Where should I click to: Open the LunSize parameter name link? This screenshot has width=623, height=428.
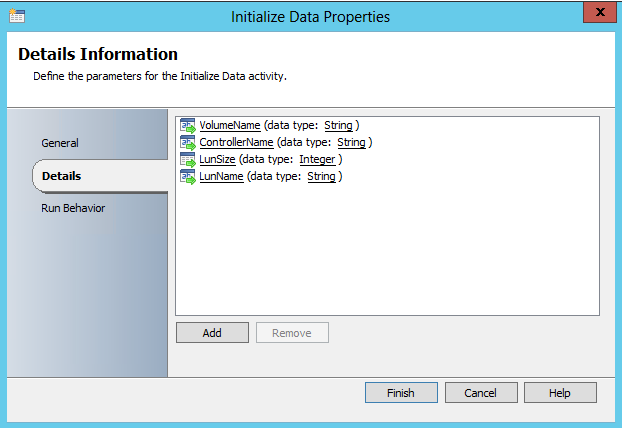[220, 159]
